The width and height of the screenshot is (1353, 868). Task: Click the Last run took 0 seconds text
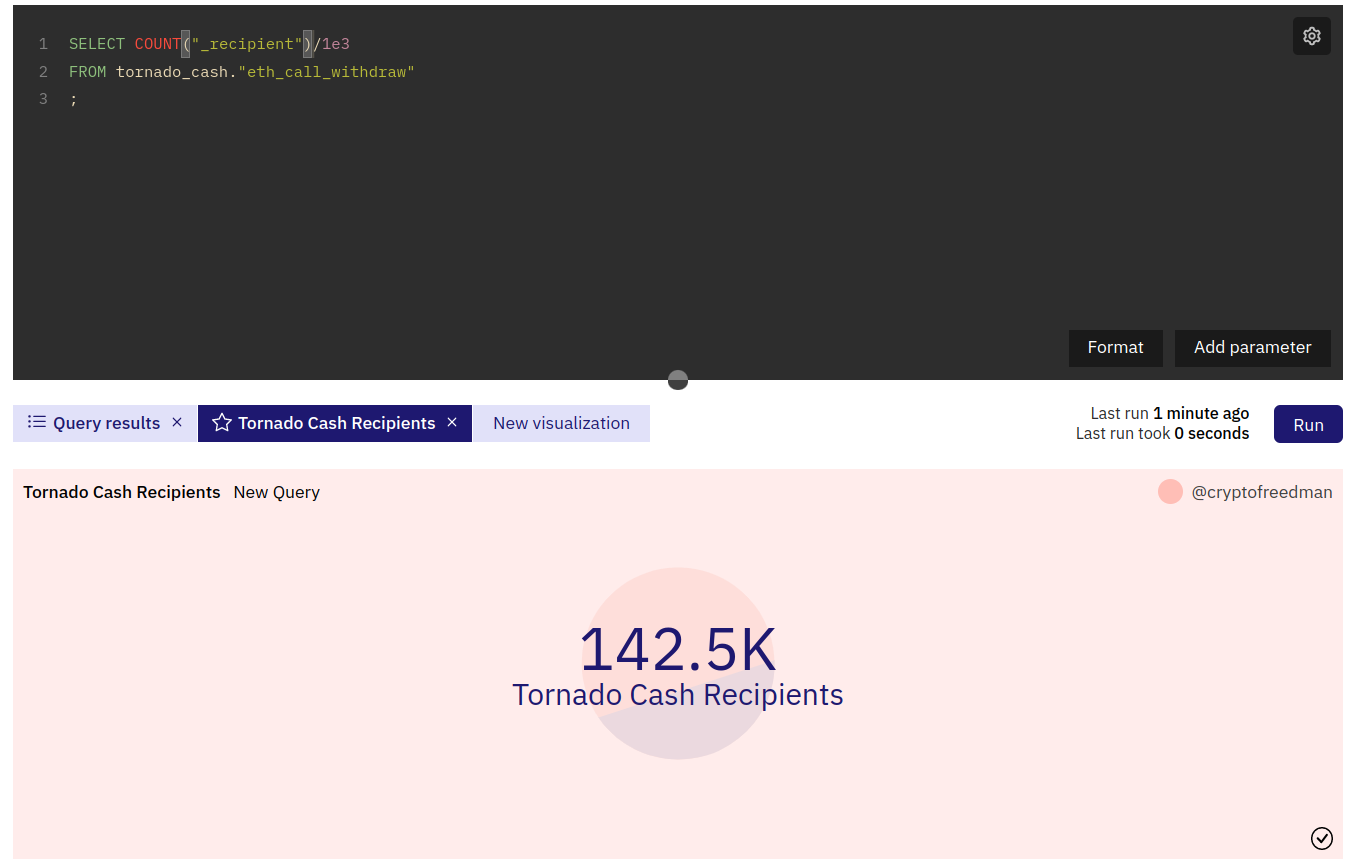coord(1162,433)
